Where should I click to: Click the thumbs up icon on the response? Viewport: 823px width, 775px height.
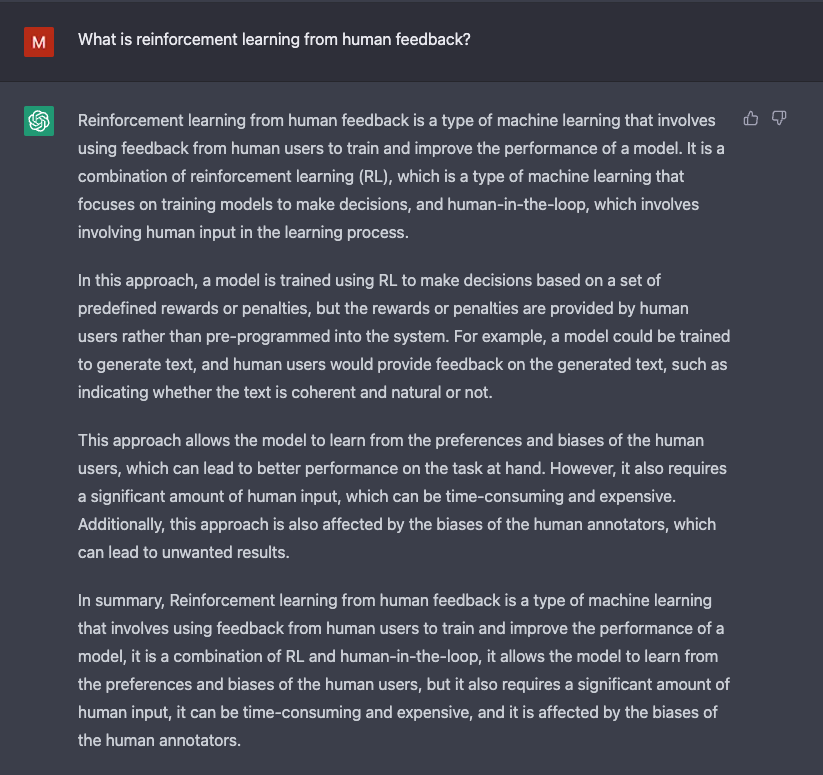click(751, 119)
